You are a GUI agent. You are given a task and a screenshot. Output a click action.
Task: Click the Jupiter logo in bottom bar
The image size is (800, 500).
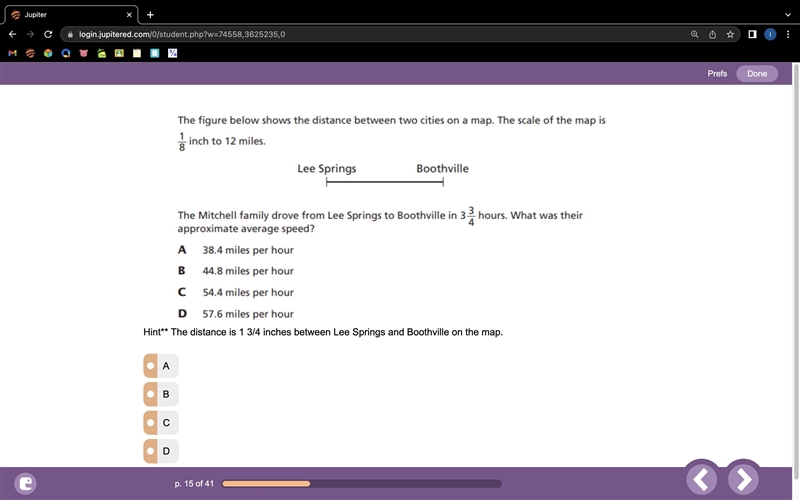tap(26, 483)
